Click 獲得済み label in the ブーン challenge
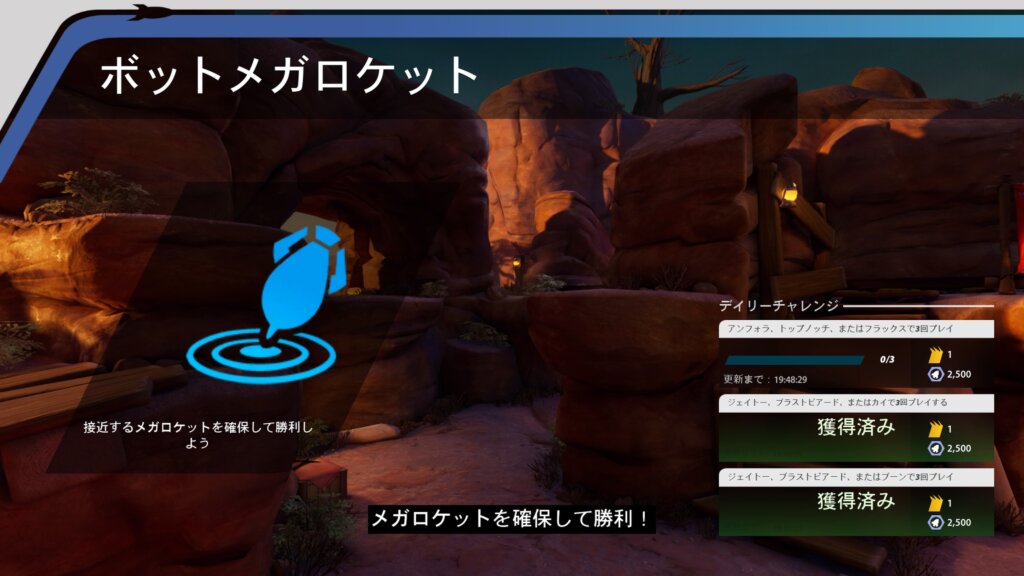Viewport: 1024px width, 576px height. click(856, 501)
